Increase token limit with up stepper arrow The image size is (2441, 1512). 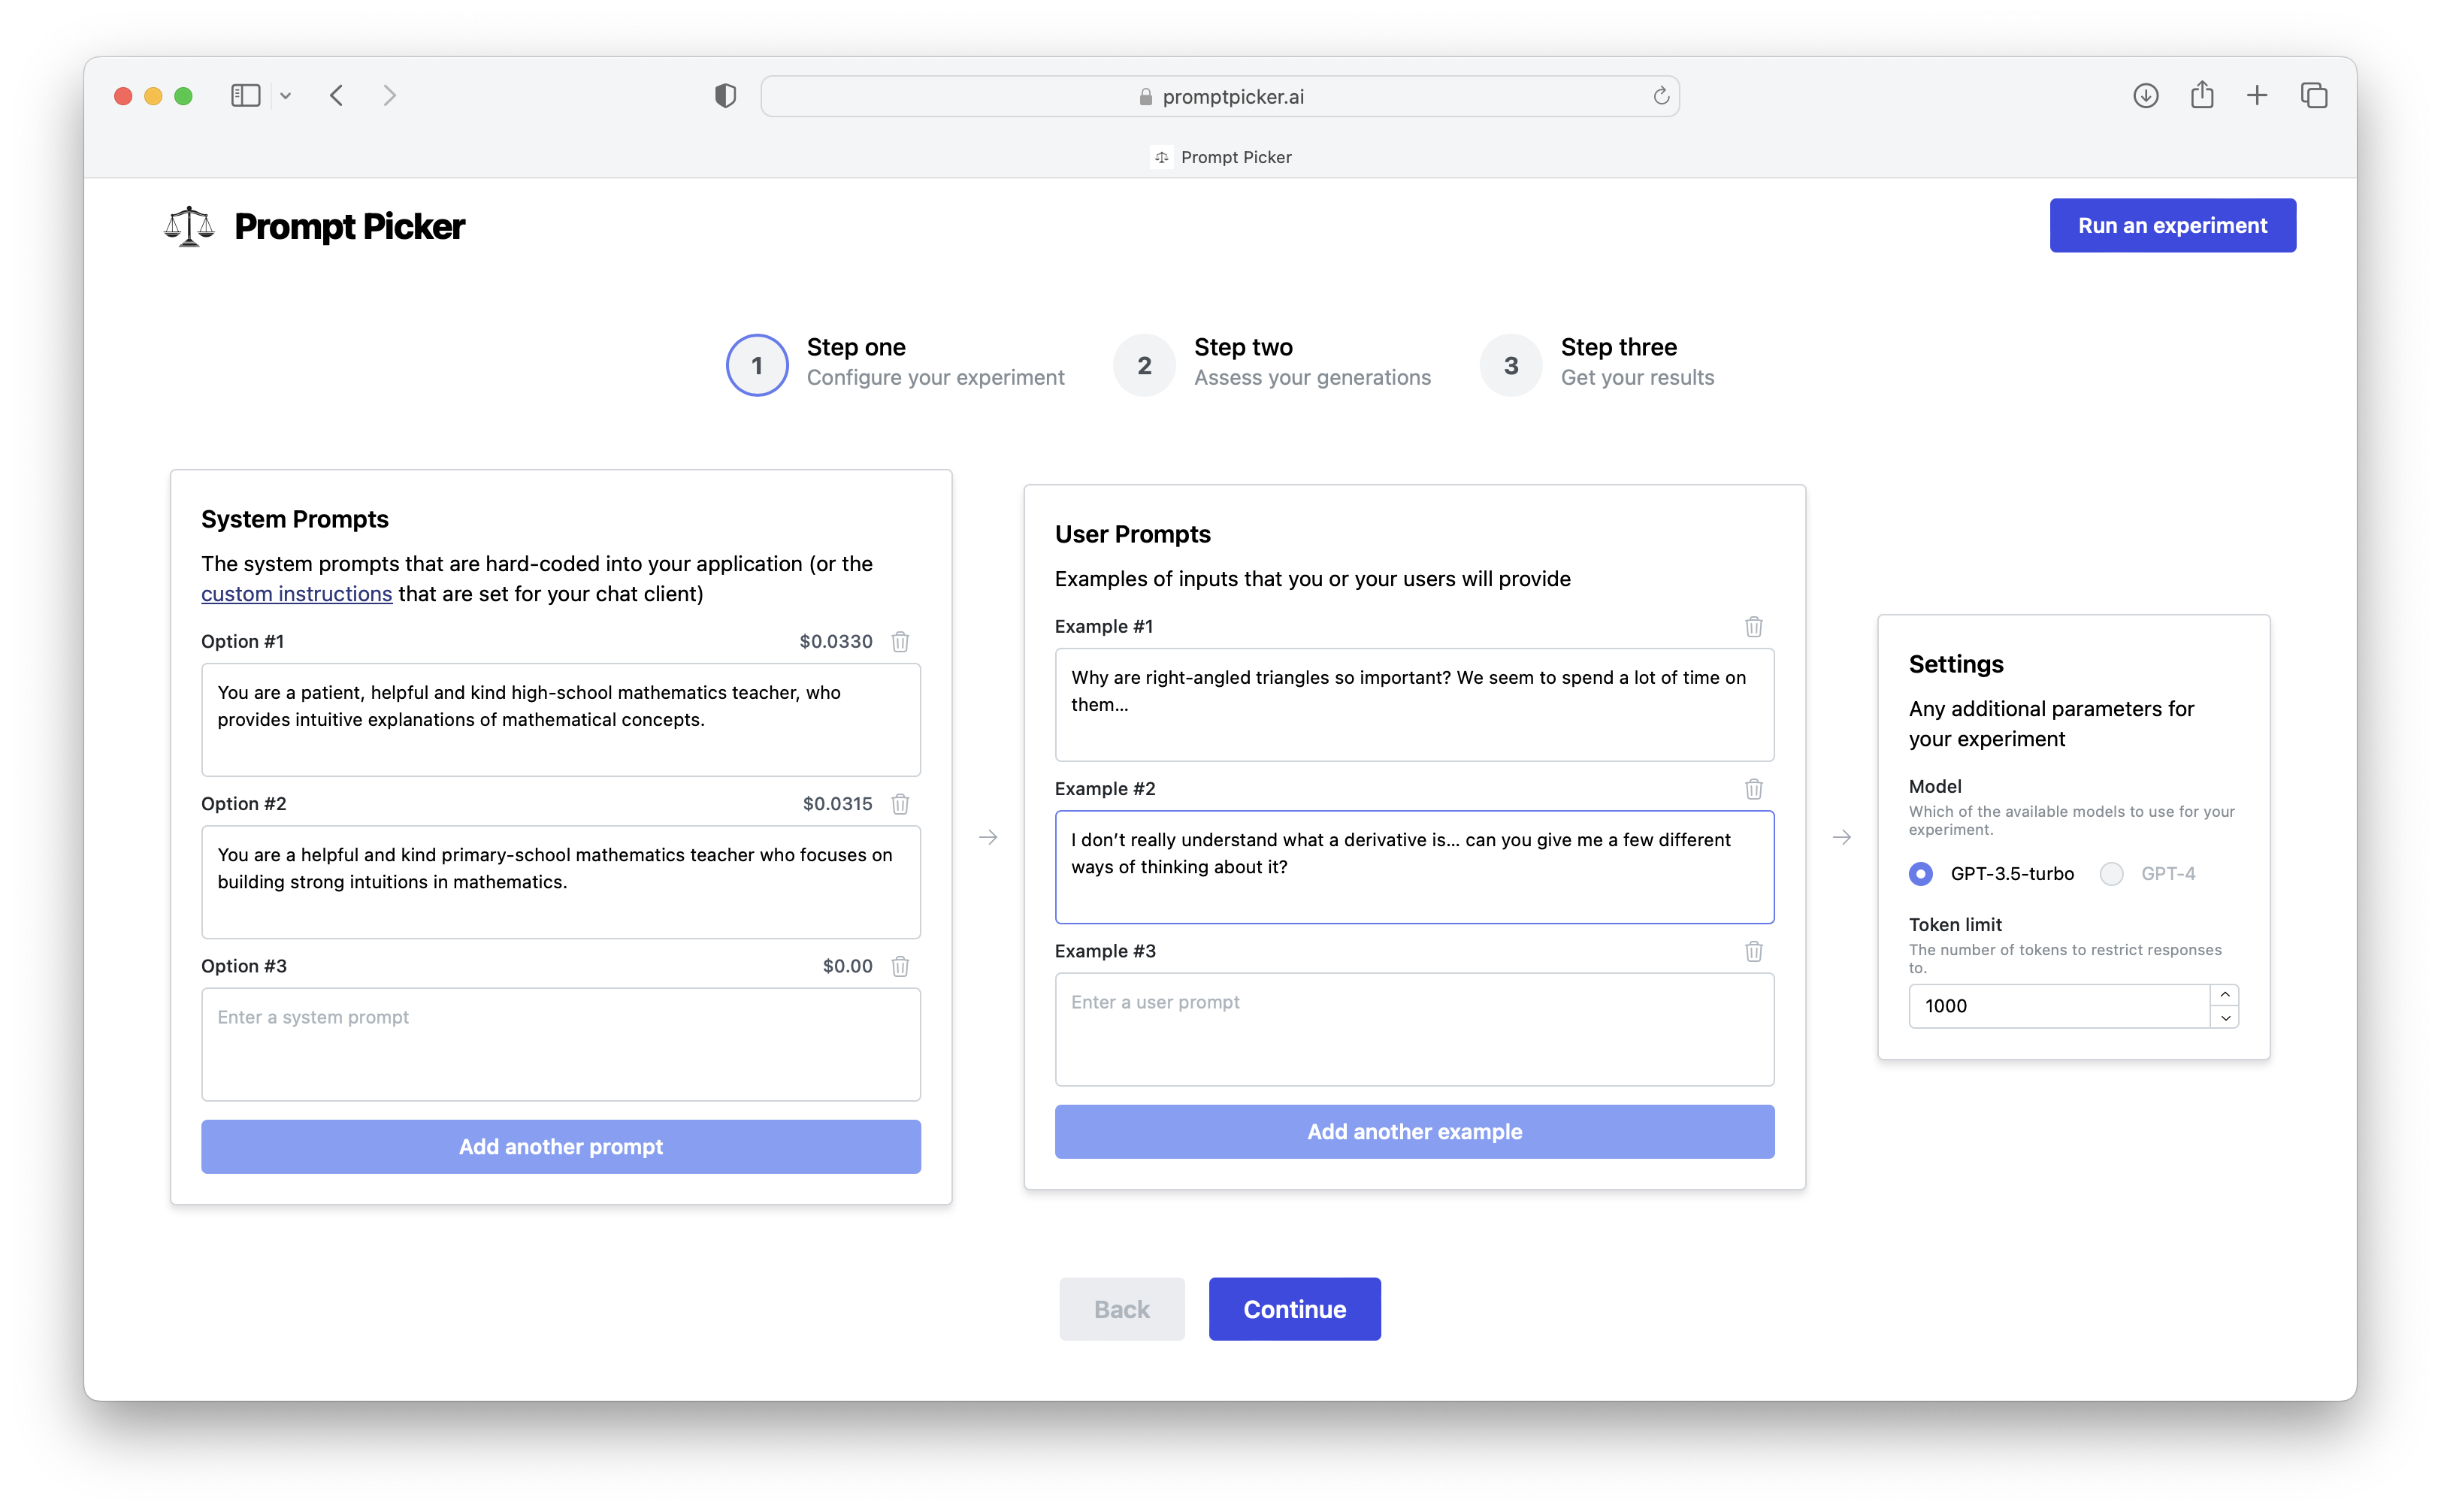coord(2224,995)
